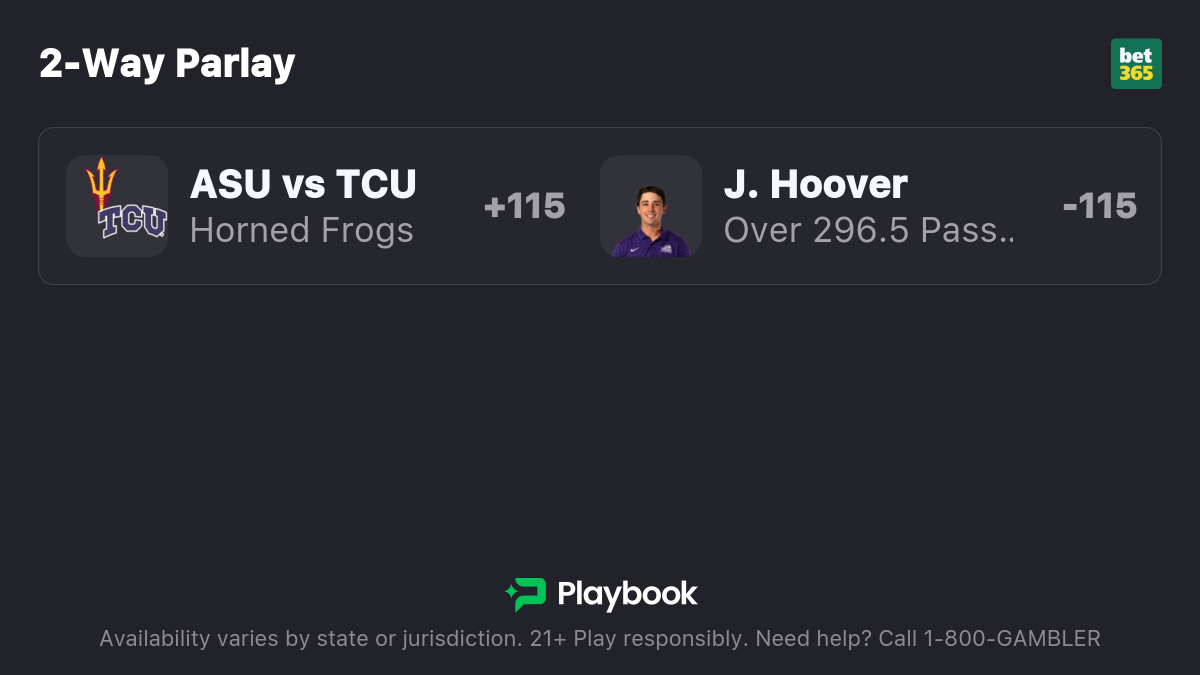Open the J. Hoover player name

click(816, 184)
